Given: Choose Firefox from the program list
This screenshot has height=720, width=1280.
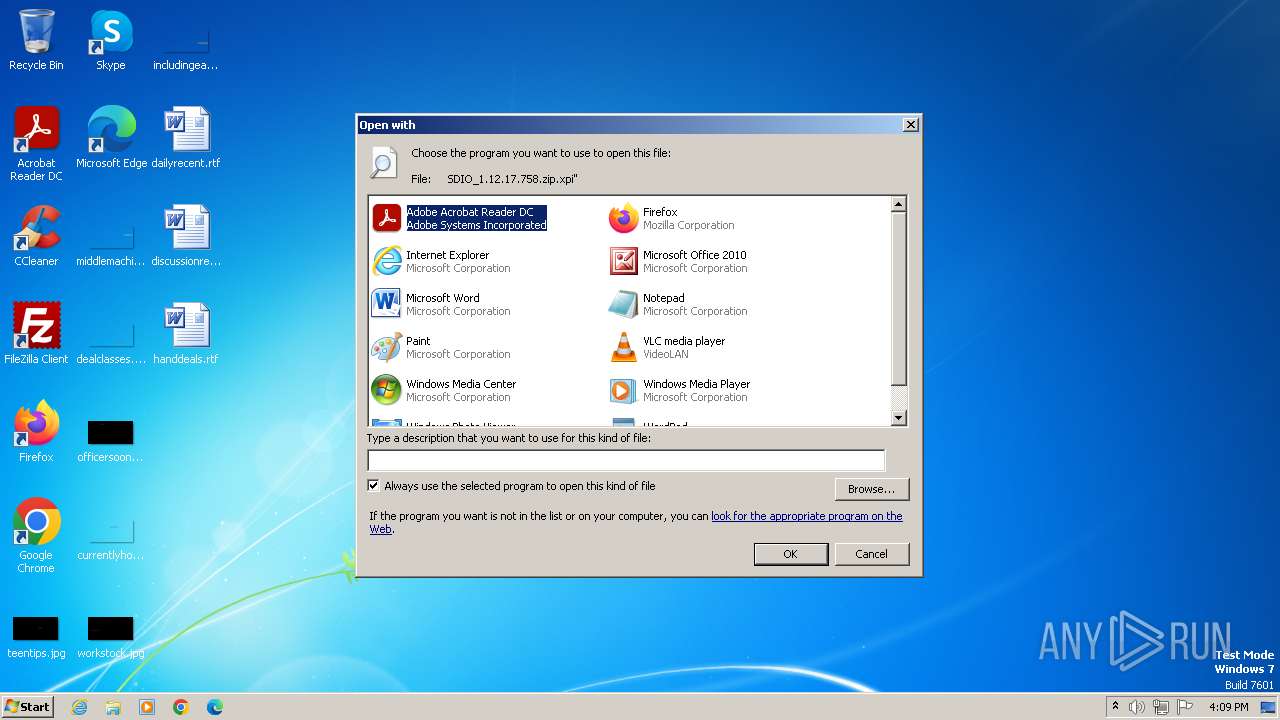Looking at the screenshot, I should coord(672,218).
